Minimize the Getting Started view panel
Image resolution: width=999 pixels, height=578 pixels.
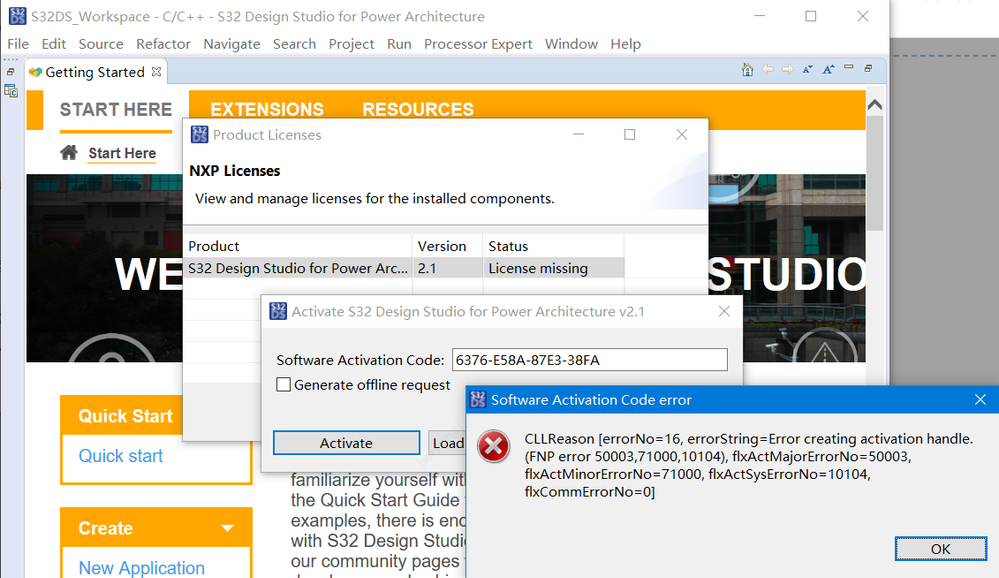pyautogui.click(x=849, y=67)
